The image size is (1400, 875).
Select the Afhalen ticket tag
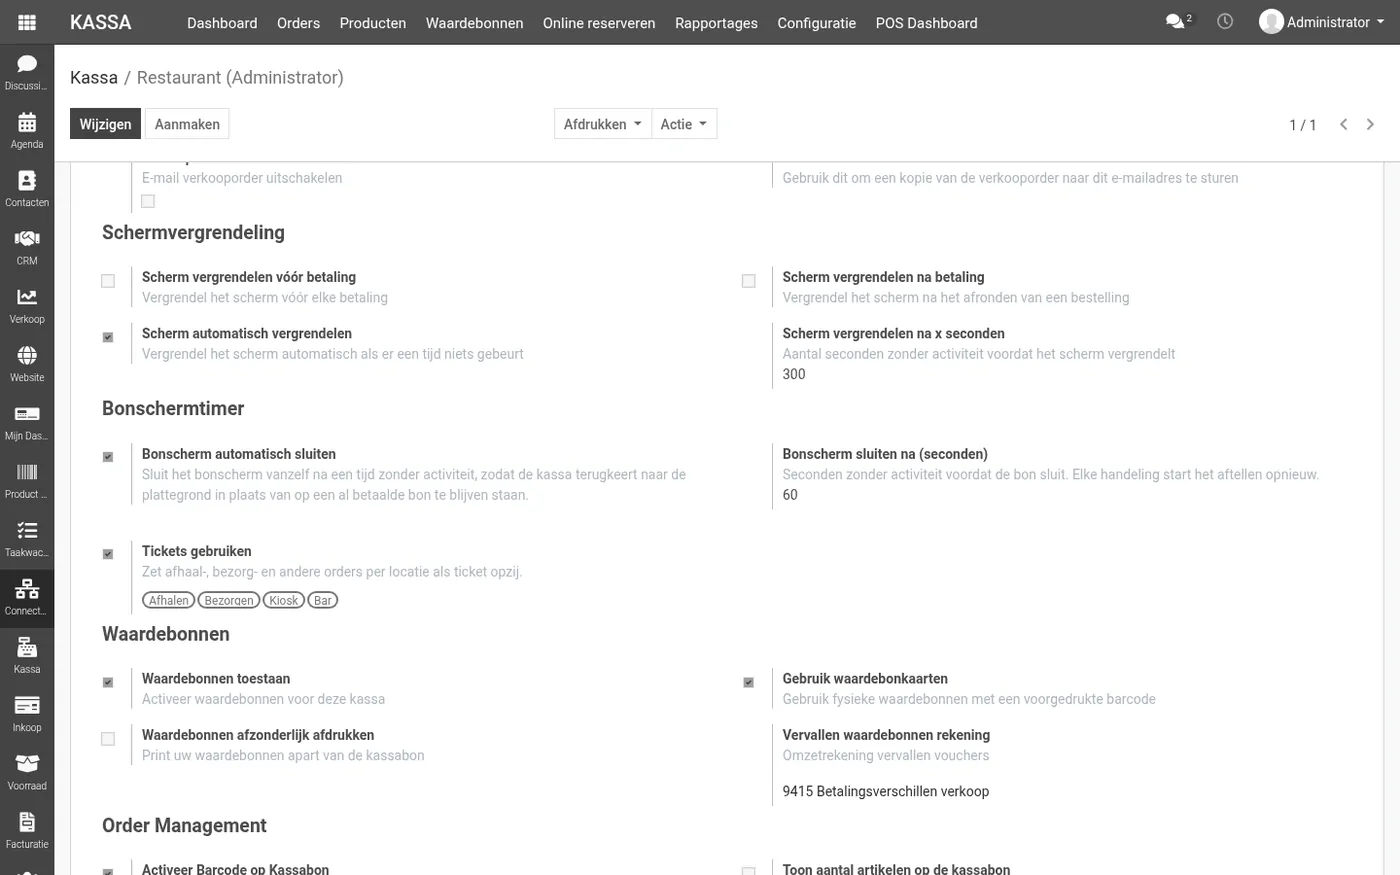coord(169,600)
